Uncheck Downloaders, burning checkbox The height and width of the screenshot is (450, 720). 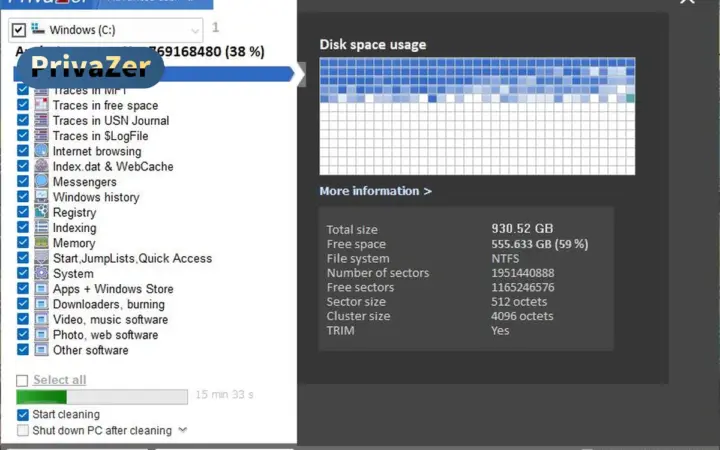pyautogui.click(x=22, y=304)
